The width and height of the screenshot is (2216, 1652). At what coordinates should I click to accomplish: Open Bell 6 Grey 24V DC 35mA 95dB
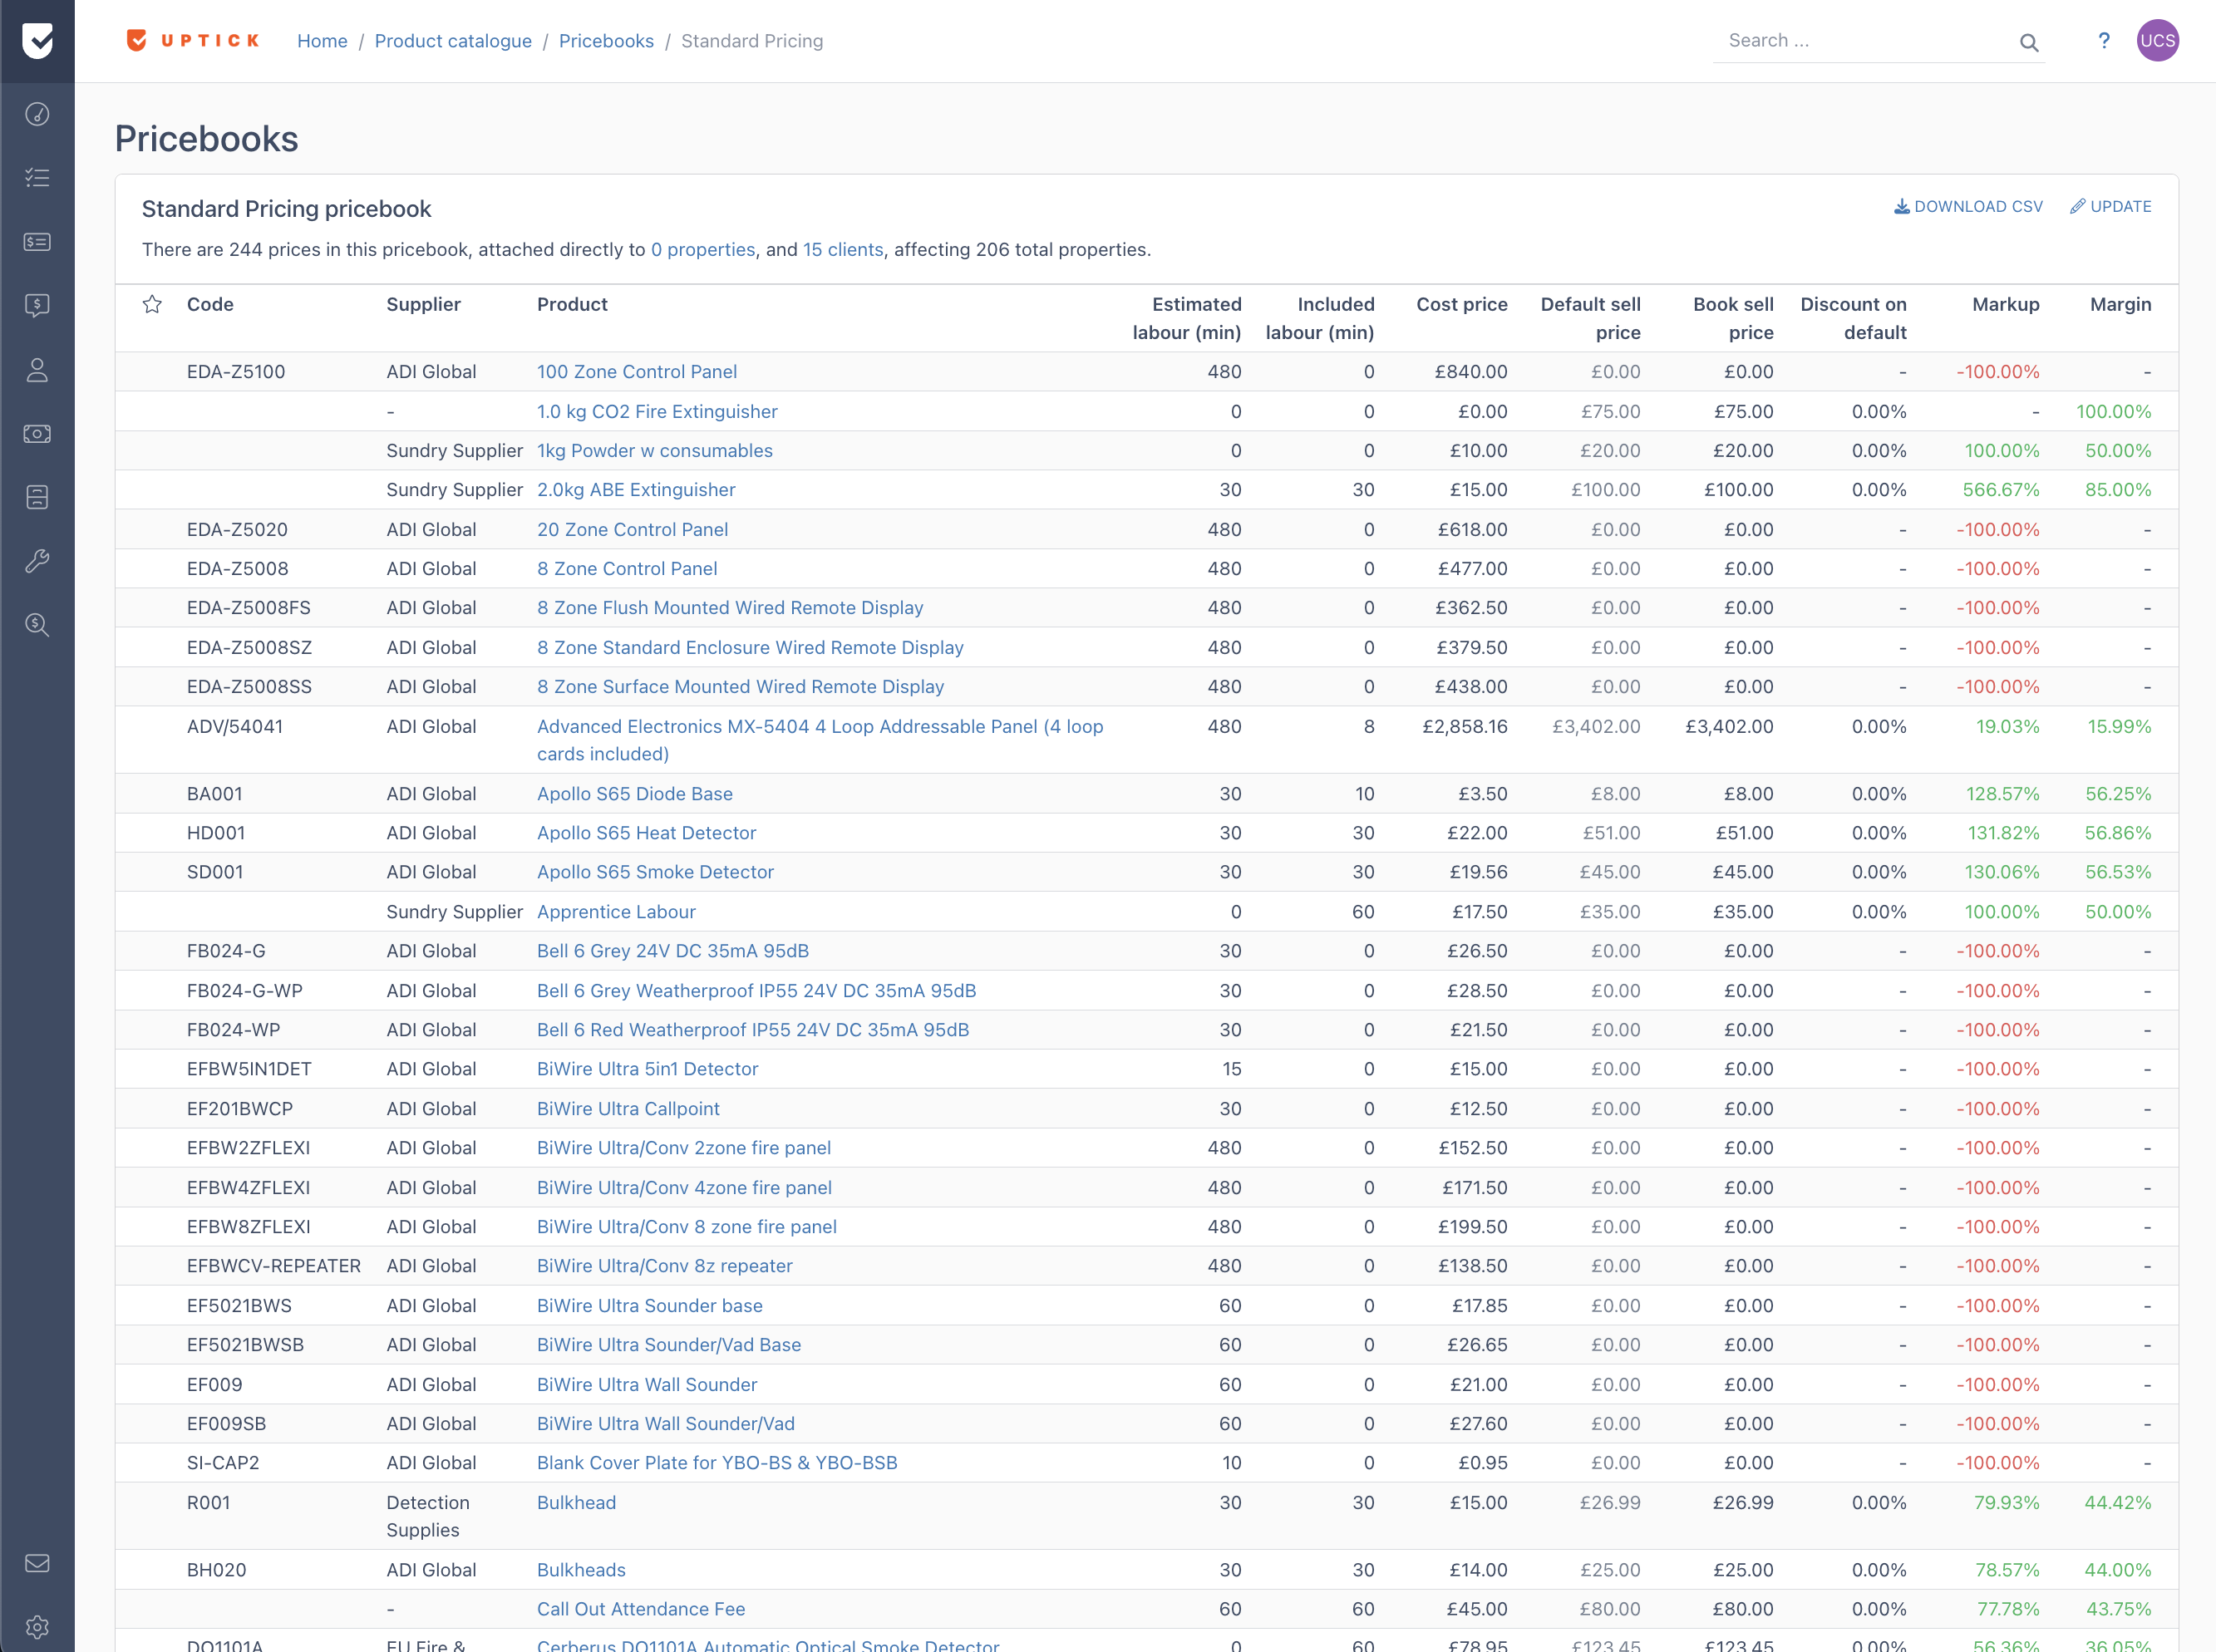coord(673,950)
